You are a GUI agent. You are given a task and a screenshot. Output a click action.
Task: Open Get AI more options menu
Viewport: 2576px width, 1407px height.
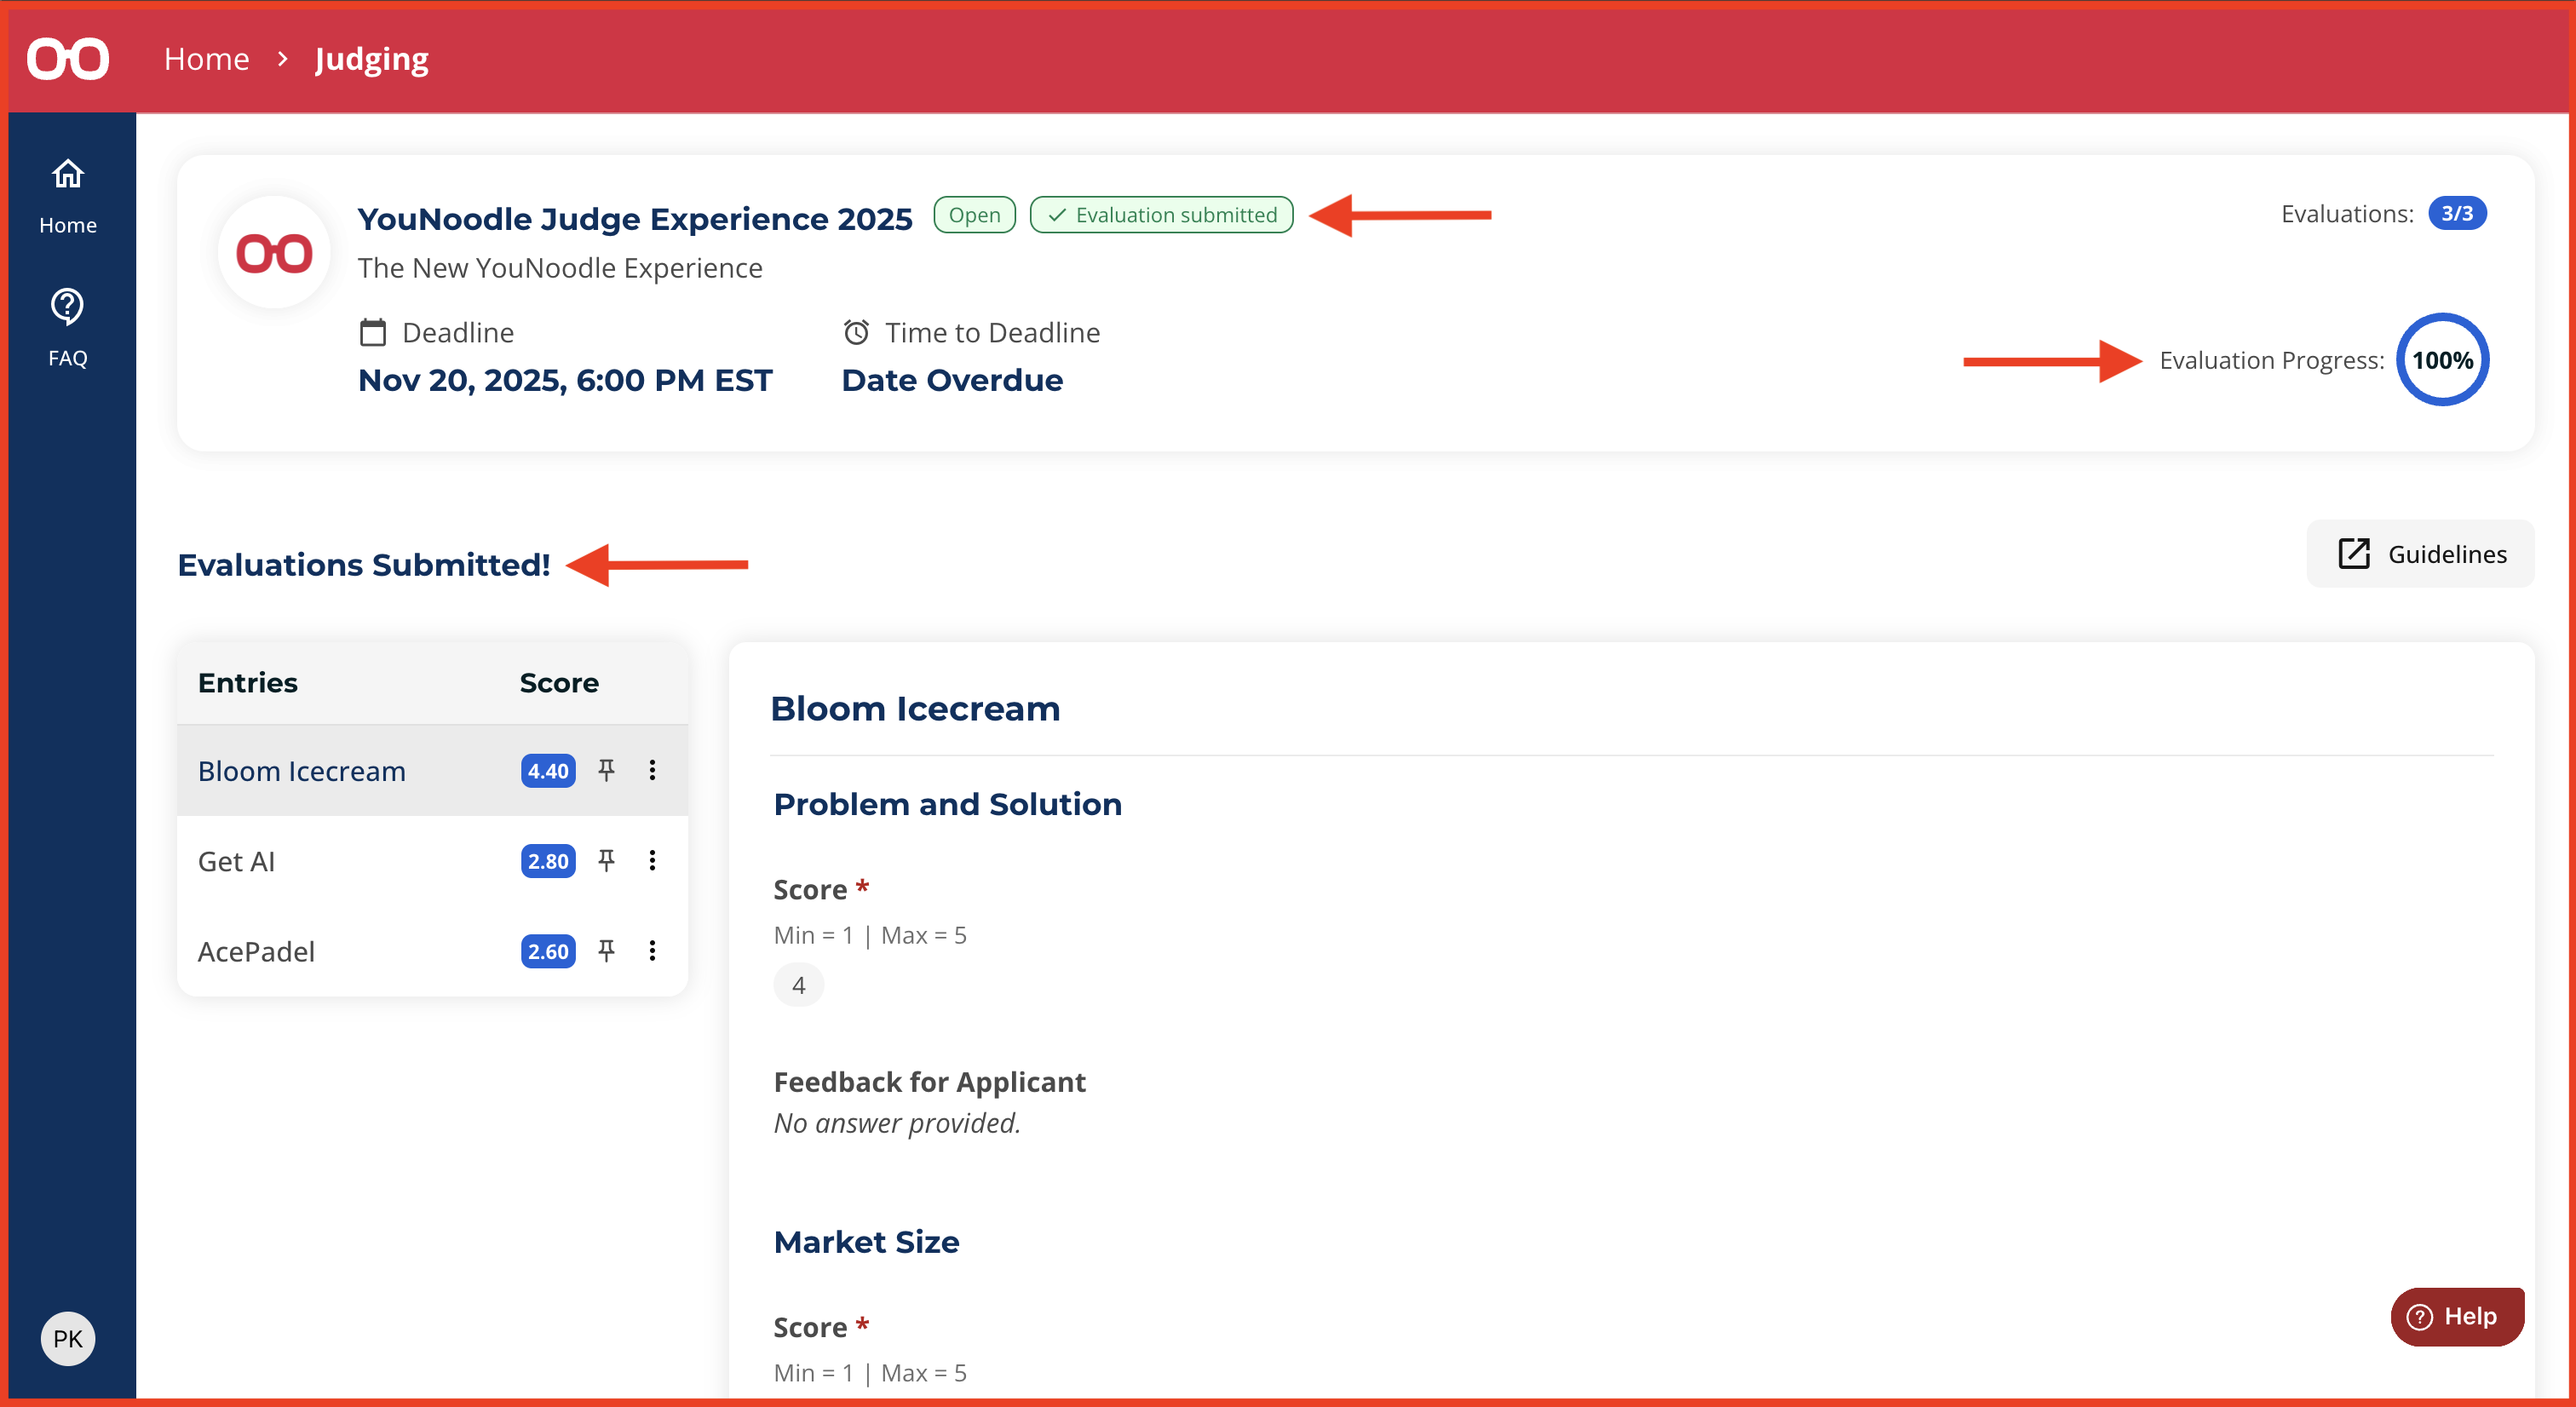click(x=652, y=860)
